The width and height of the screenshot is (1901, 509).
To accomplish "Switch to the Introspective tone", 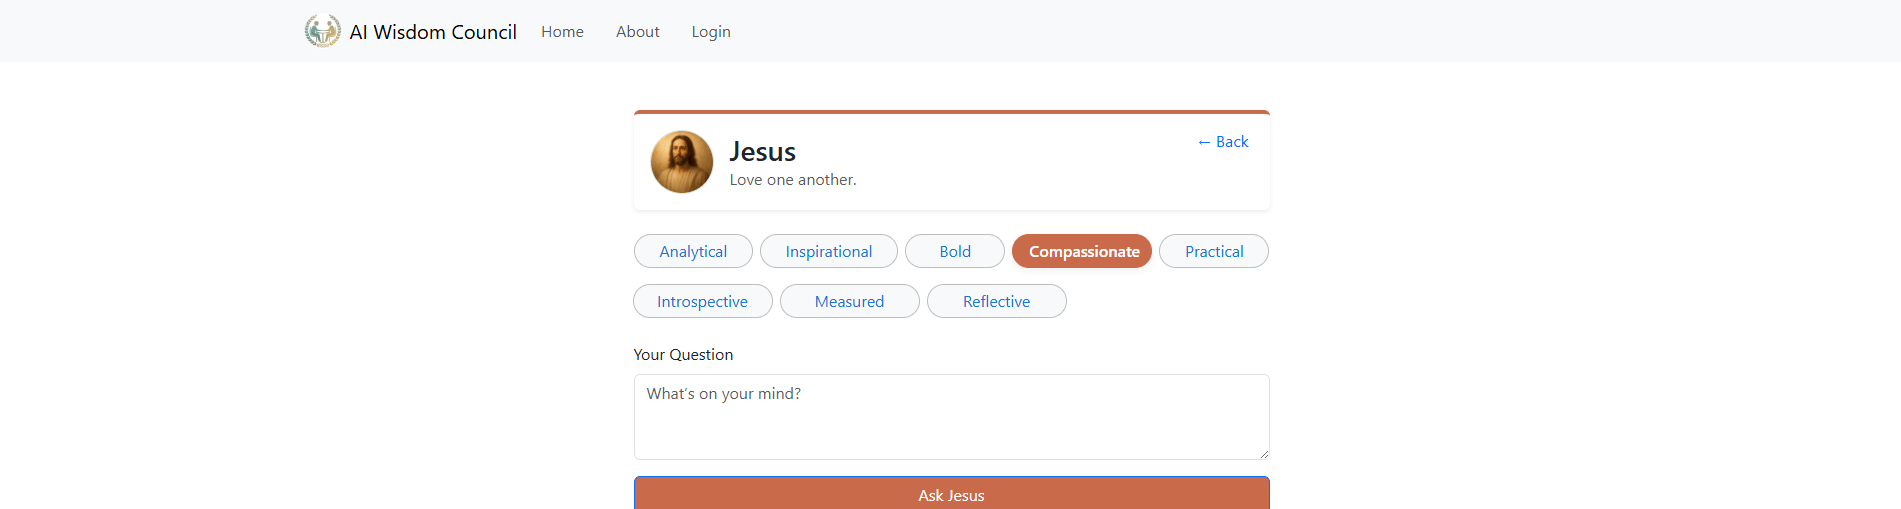I will coord(702,302).
